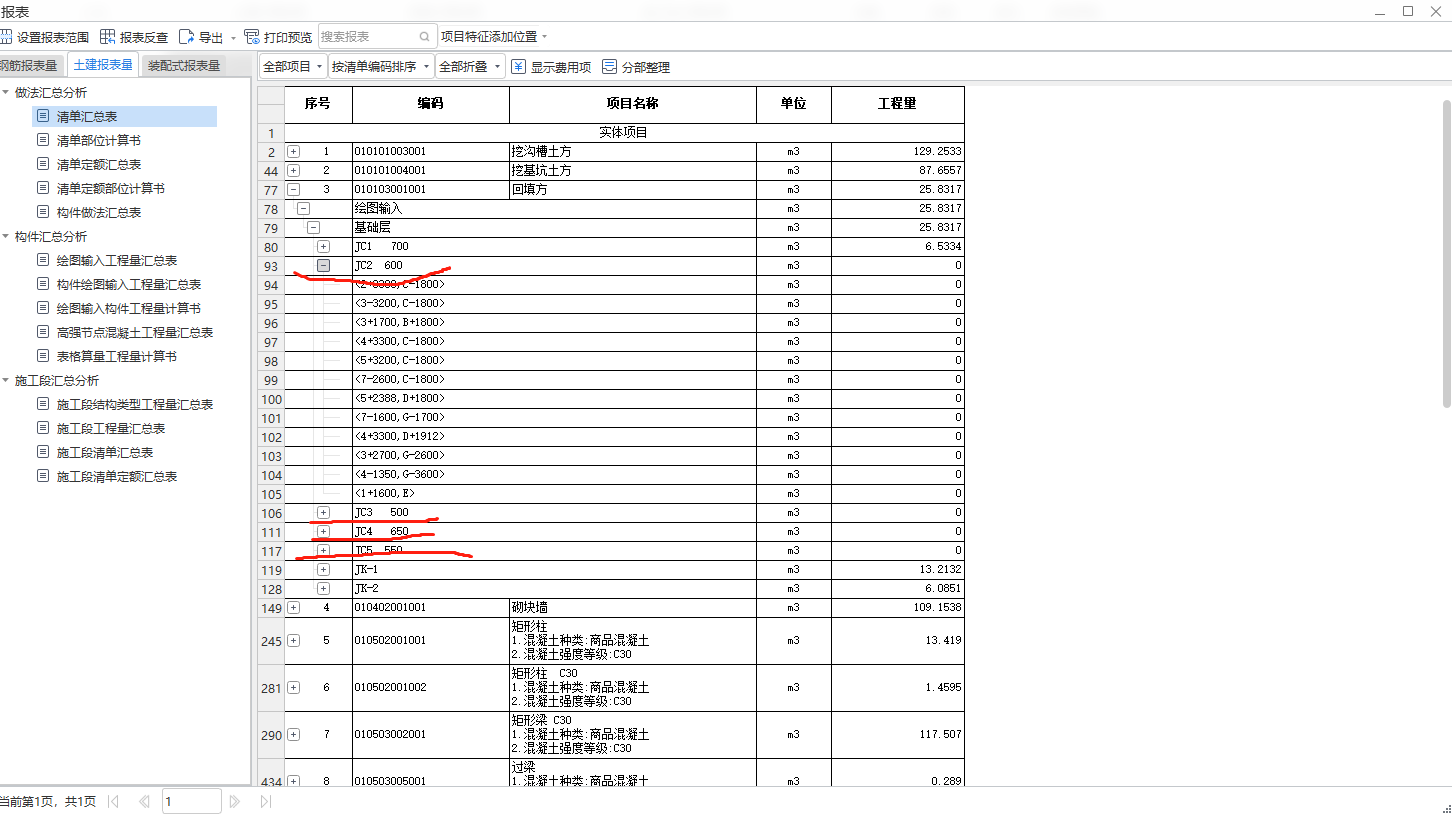Expand row 2 挖基坑土方

point(294,170)
